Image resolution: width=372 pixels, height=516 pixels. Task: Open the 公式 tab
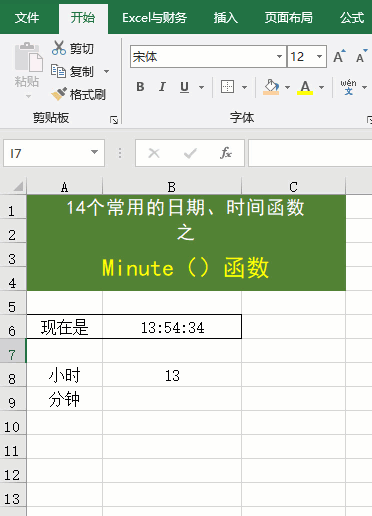352,18
